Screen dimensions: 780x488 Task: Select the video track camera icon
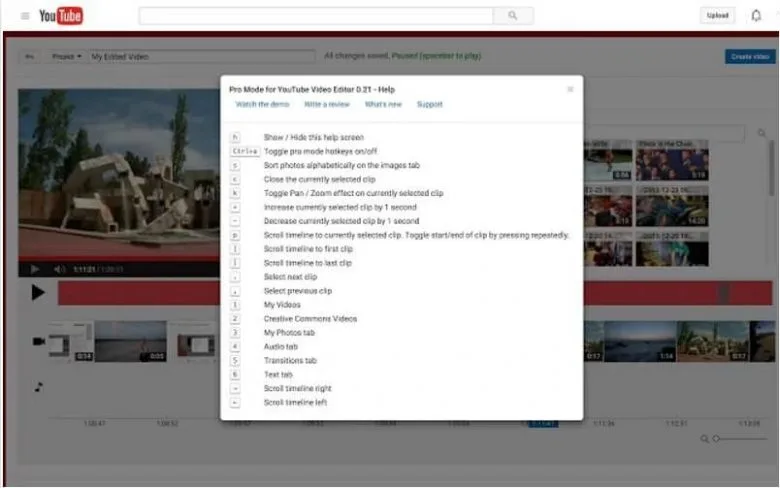tap(39, 341)
